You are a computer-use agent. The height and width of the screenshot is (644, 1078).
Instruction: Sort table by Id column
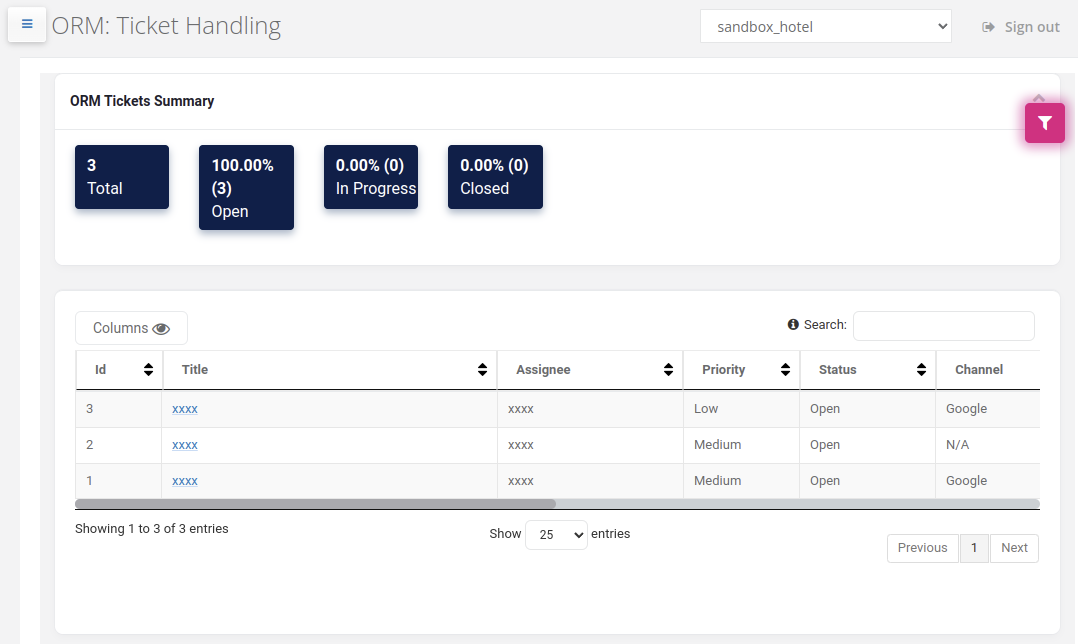(119, 370)
